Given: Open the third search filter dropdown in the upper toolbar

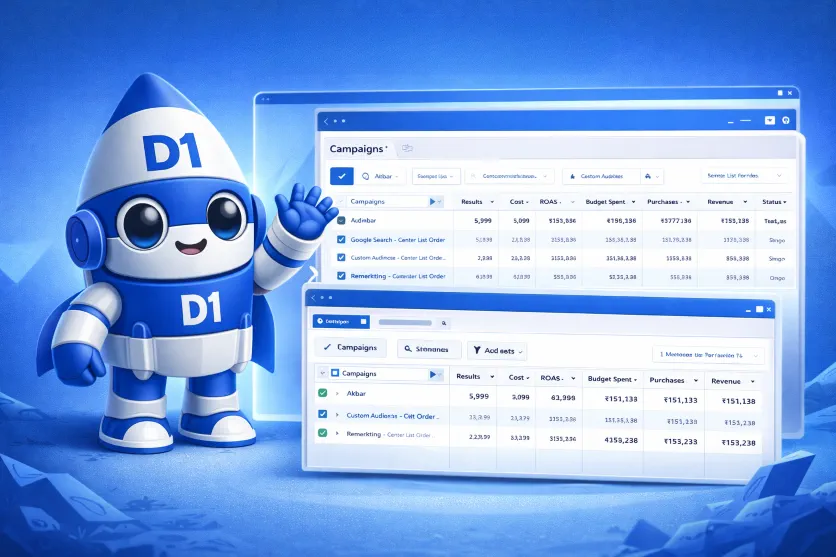Looking at the screenshot, I should click(x=509, y=176).
